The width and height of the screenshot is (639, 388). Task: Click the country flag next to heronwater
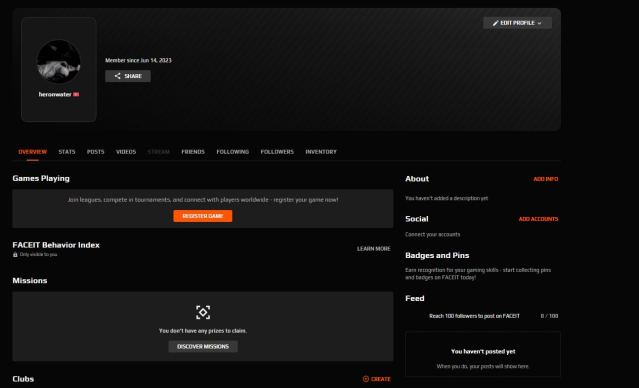tap(76, 95)
